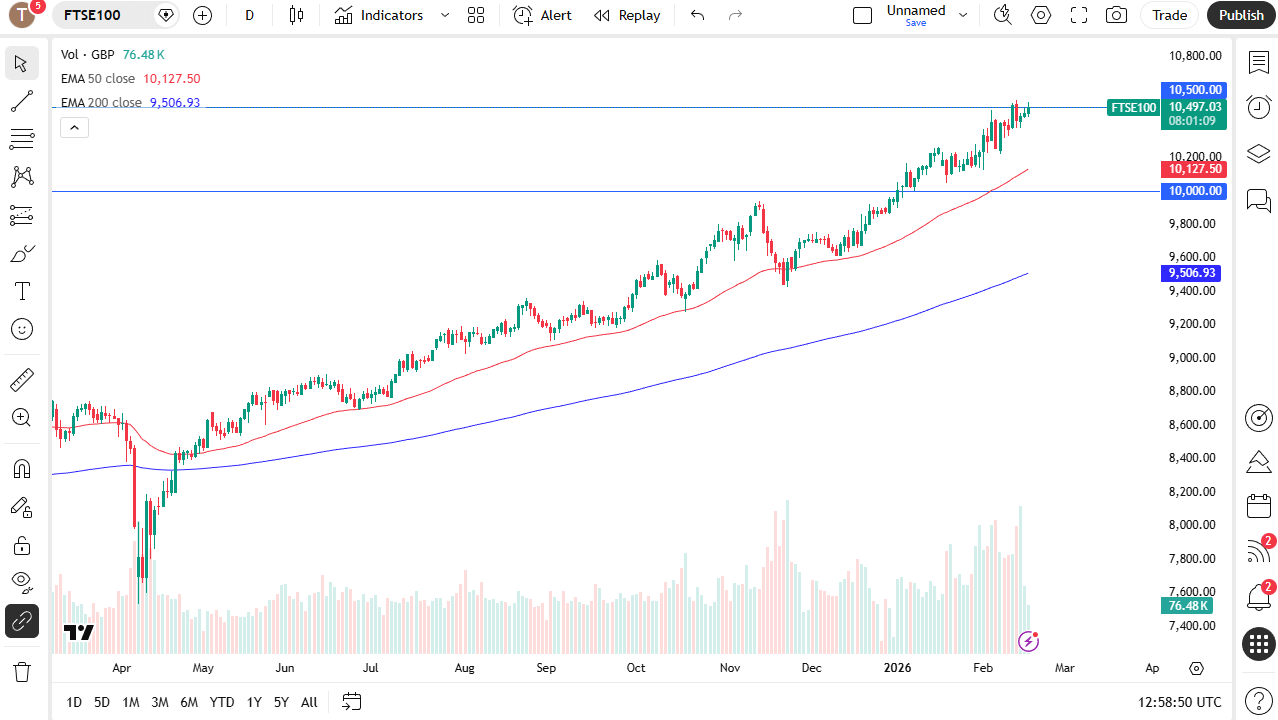1278x720 pixels.
Task: Toggle magnet mode
Action: click(21, 468)
